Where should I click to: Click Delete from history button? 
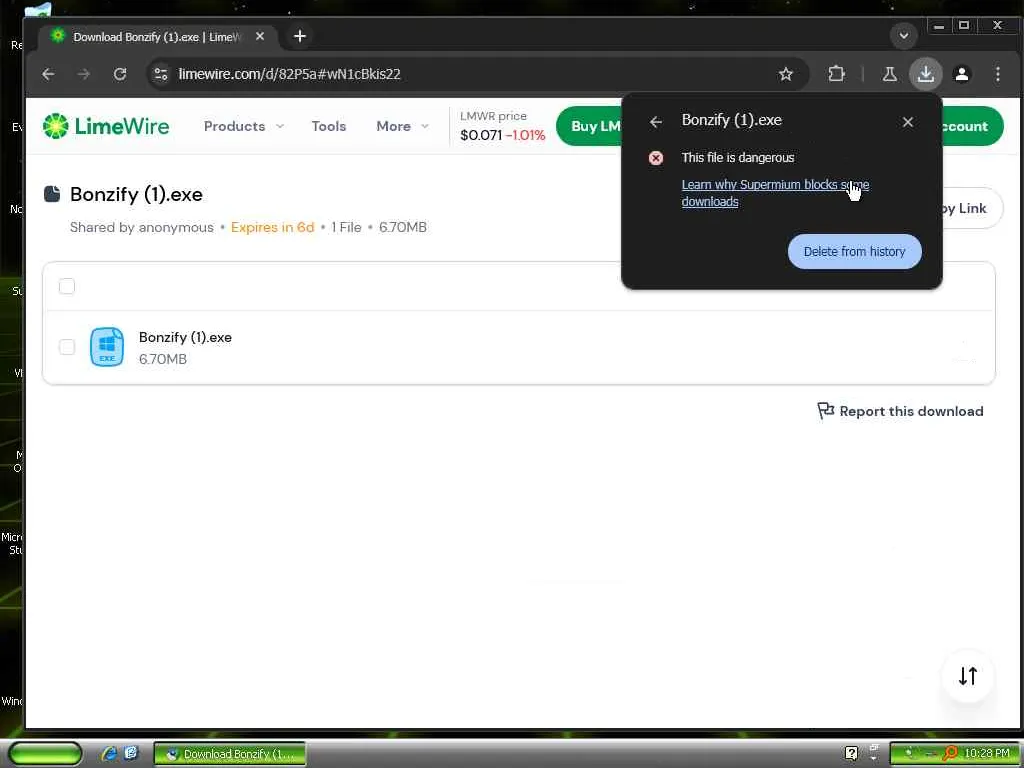click(x=854, y=251)
